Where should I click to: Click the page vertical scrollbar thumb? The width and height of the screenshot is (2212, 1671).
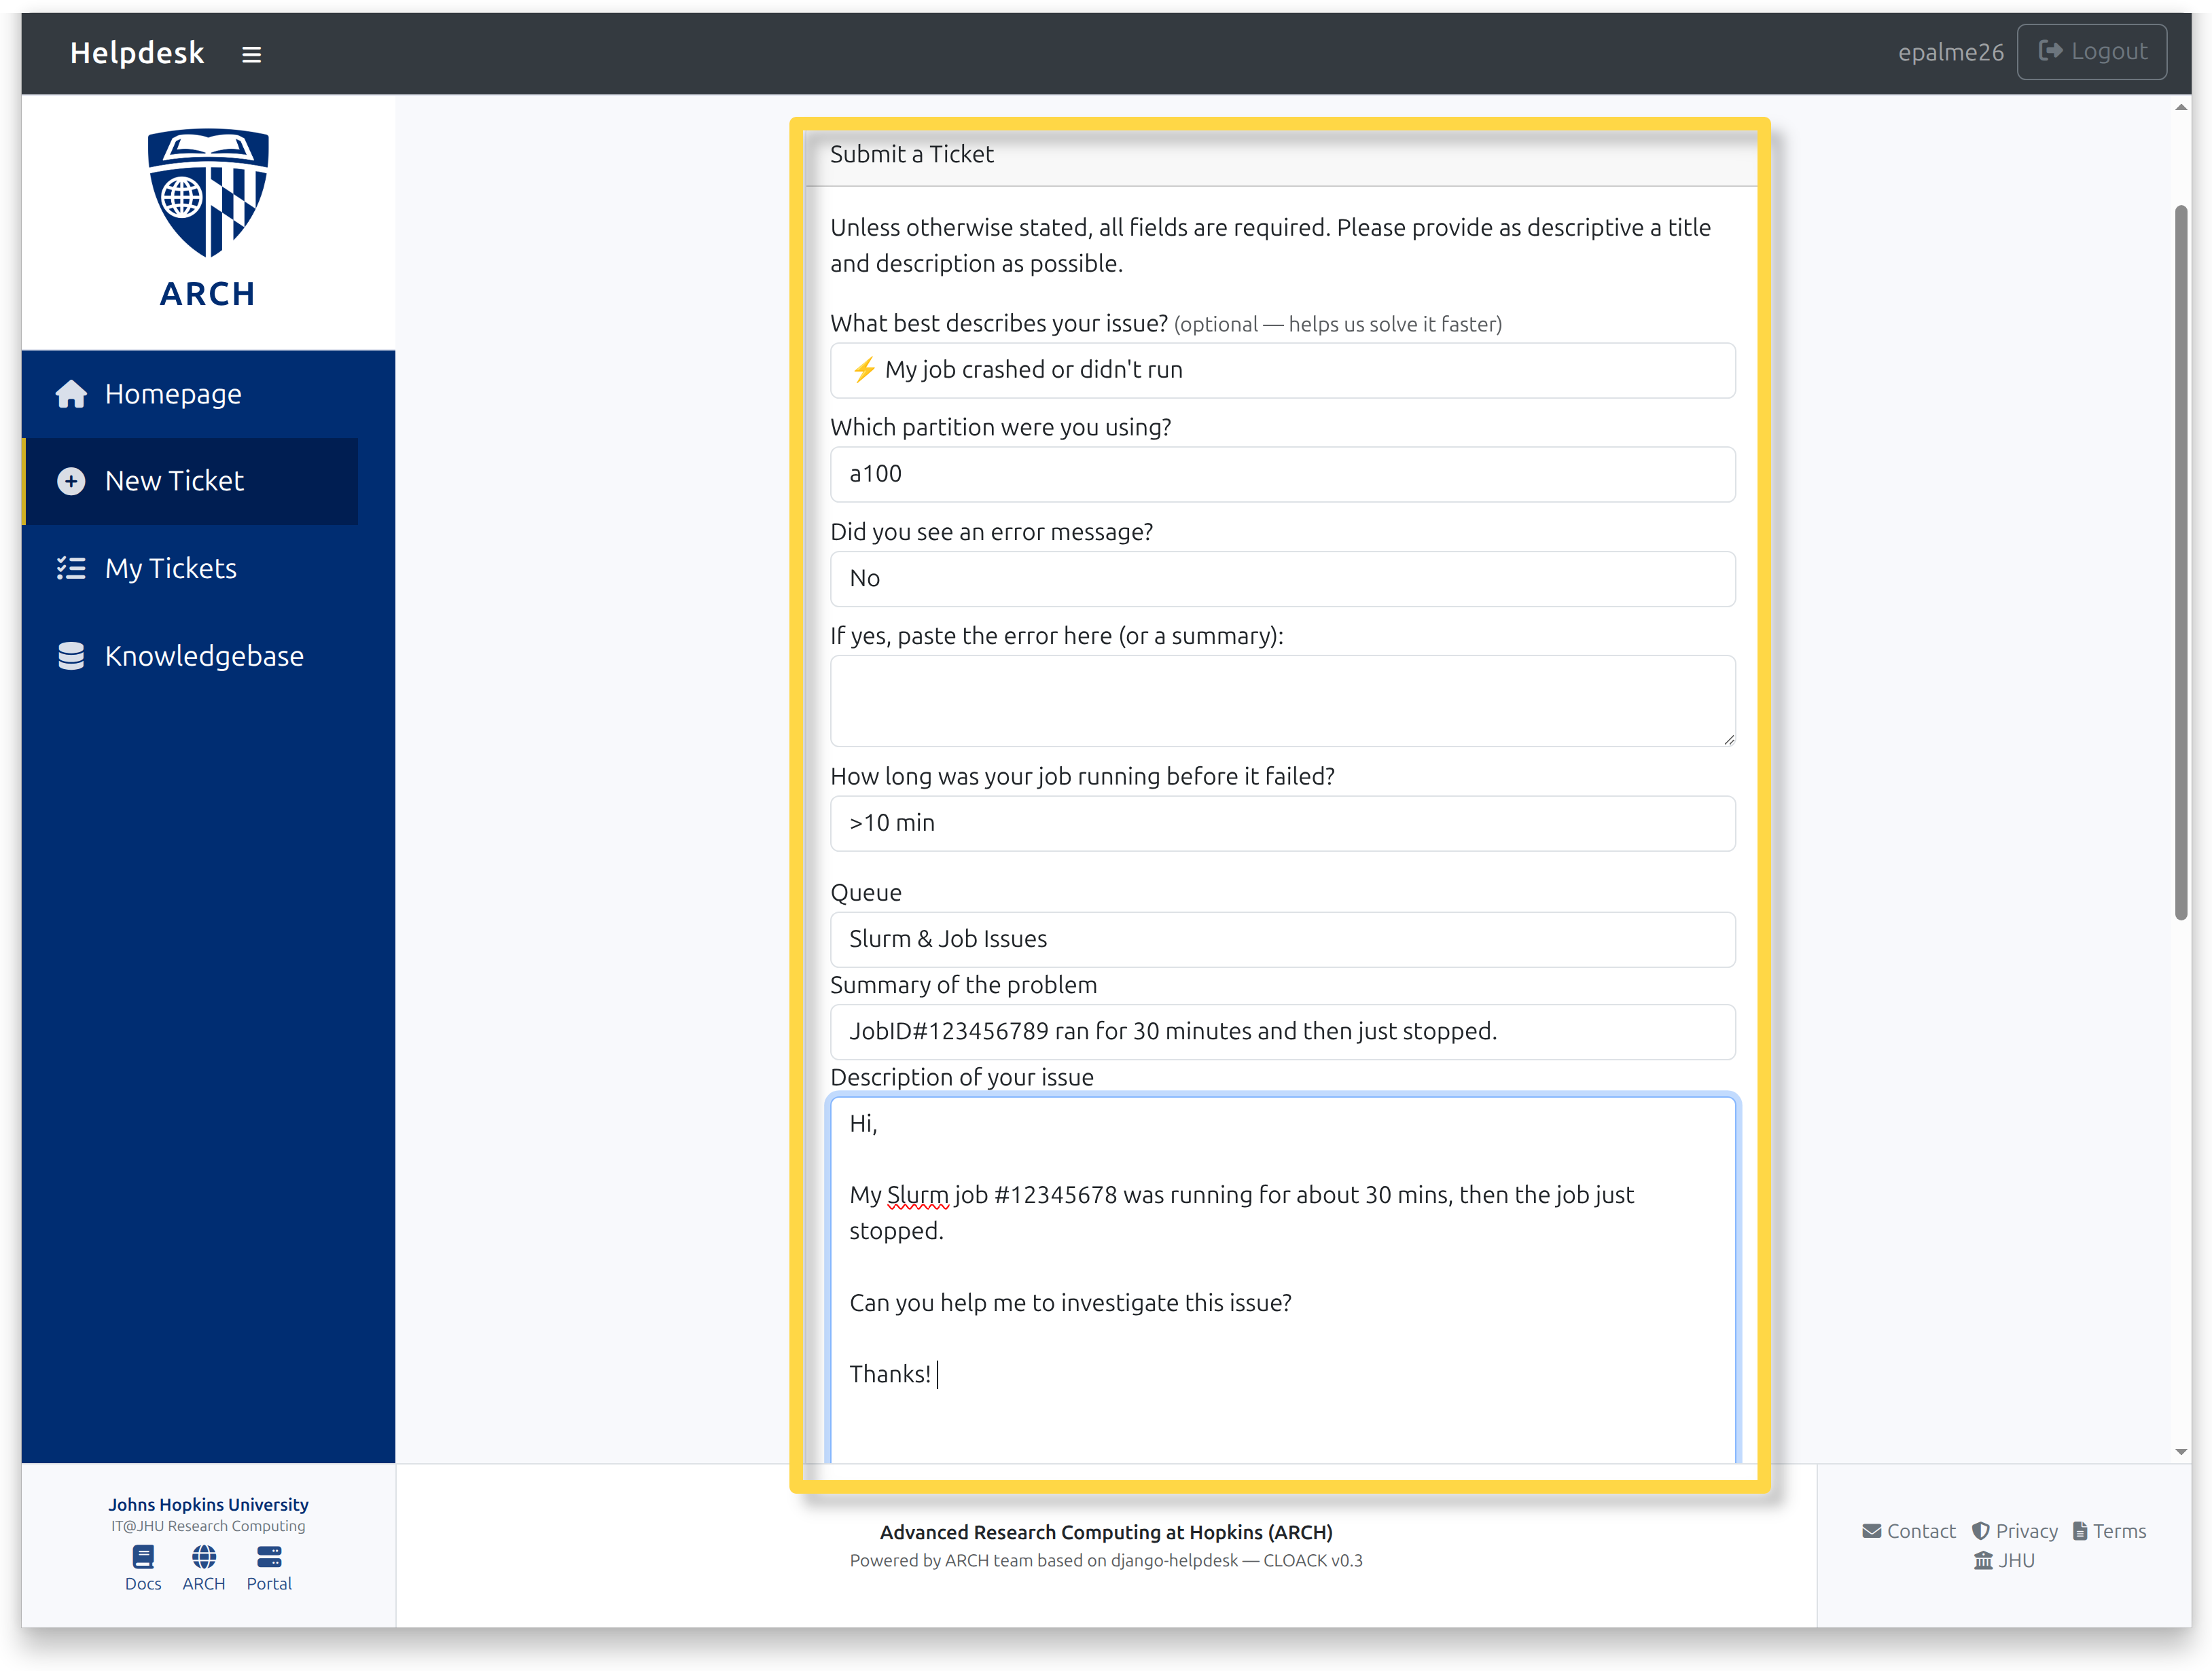2181,562
